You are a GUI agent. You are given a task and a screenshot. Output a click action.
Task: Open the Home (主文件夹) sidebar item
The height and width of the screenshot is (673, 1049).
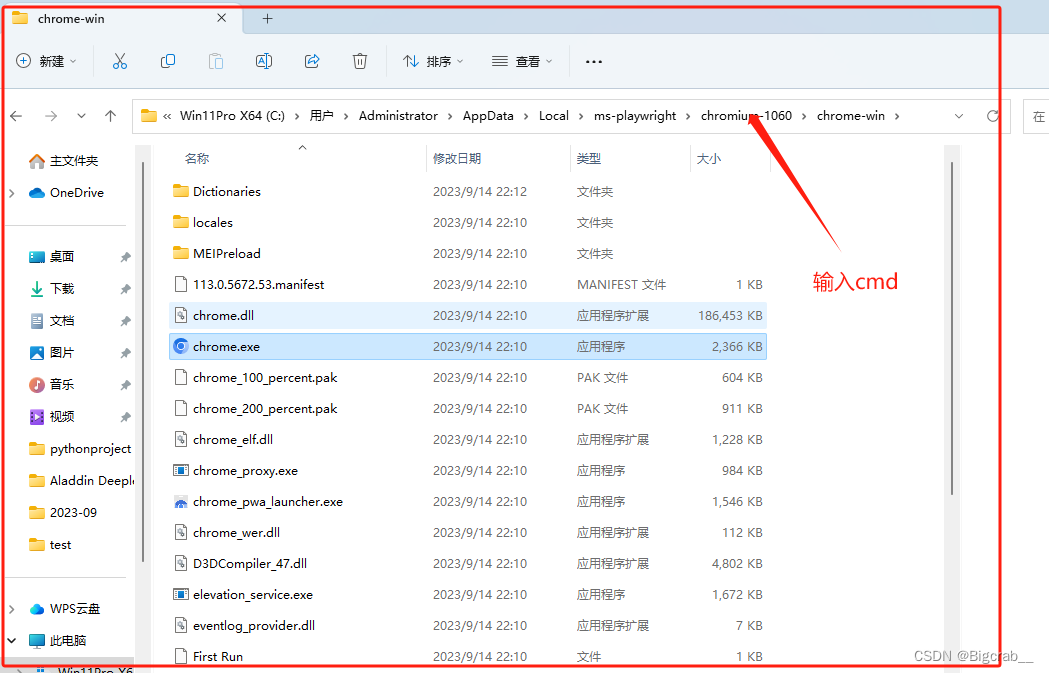pyautogui.click(x=64, y=161)
